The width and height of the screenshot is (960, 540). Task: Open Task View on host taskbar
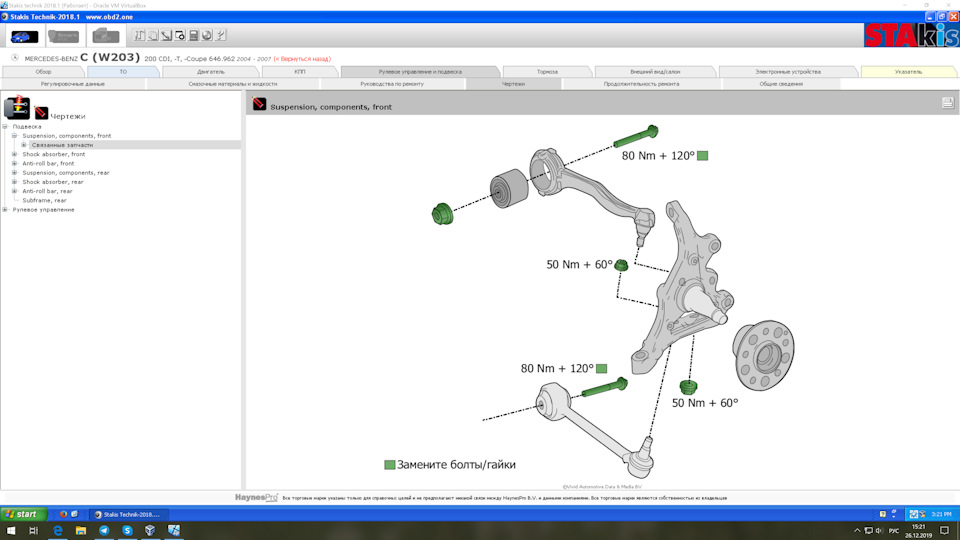[x=34, y=531]
